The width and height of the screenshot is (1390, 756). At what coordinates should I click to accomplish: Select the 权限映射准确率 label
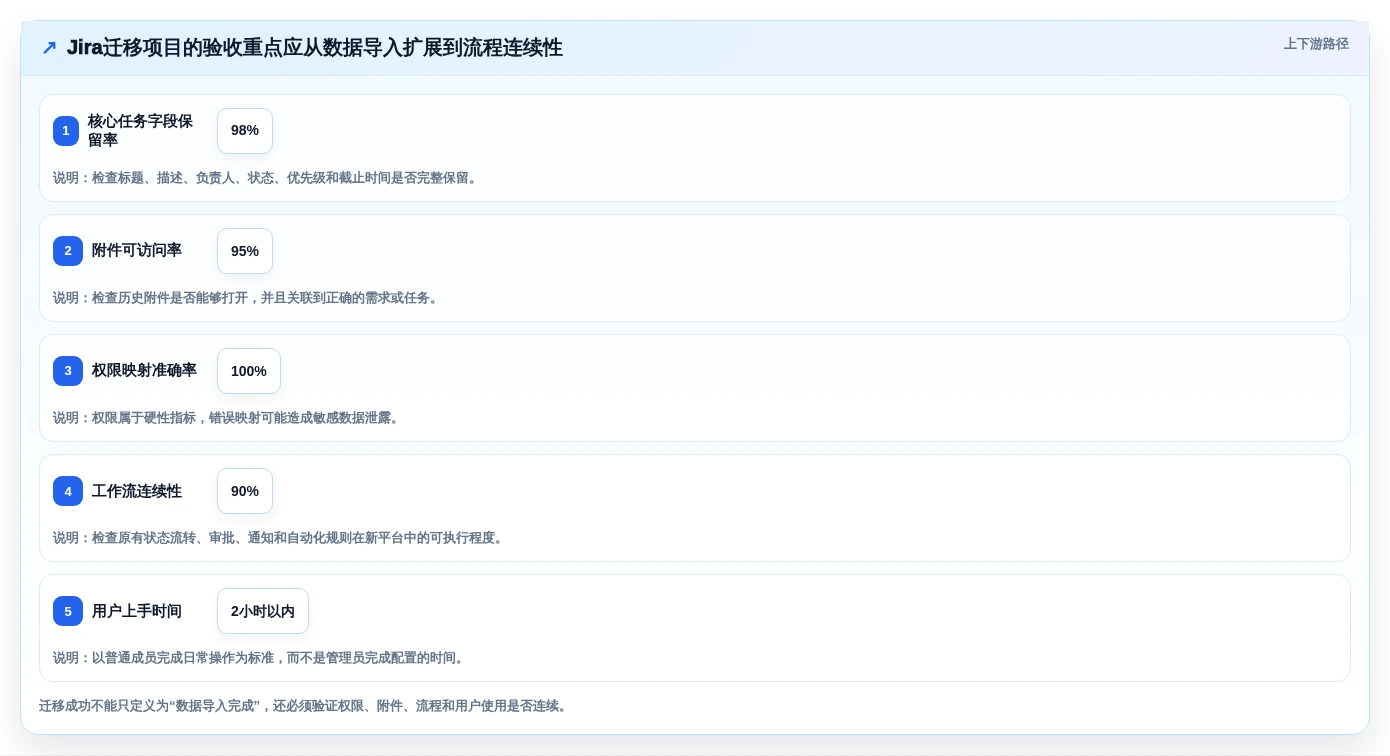tap(144, 371)
